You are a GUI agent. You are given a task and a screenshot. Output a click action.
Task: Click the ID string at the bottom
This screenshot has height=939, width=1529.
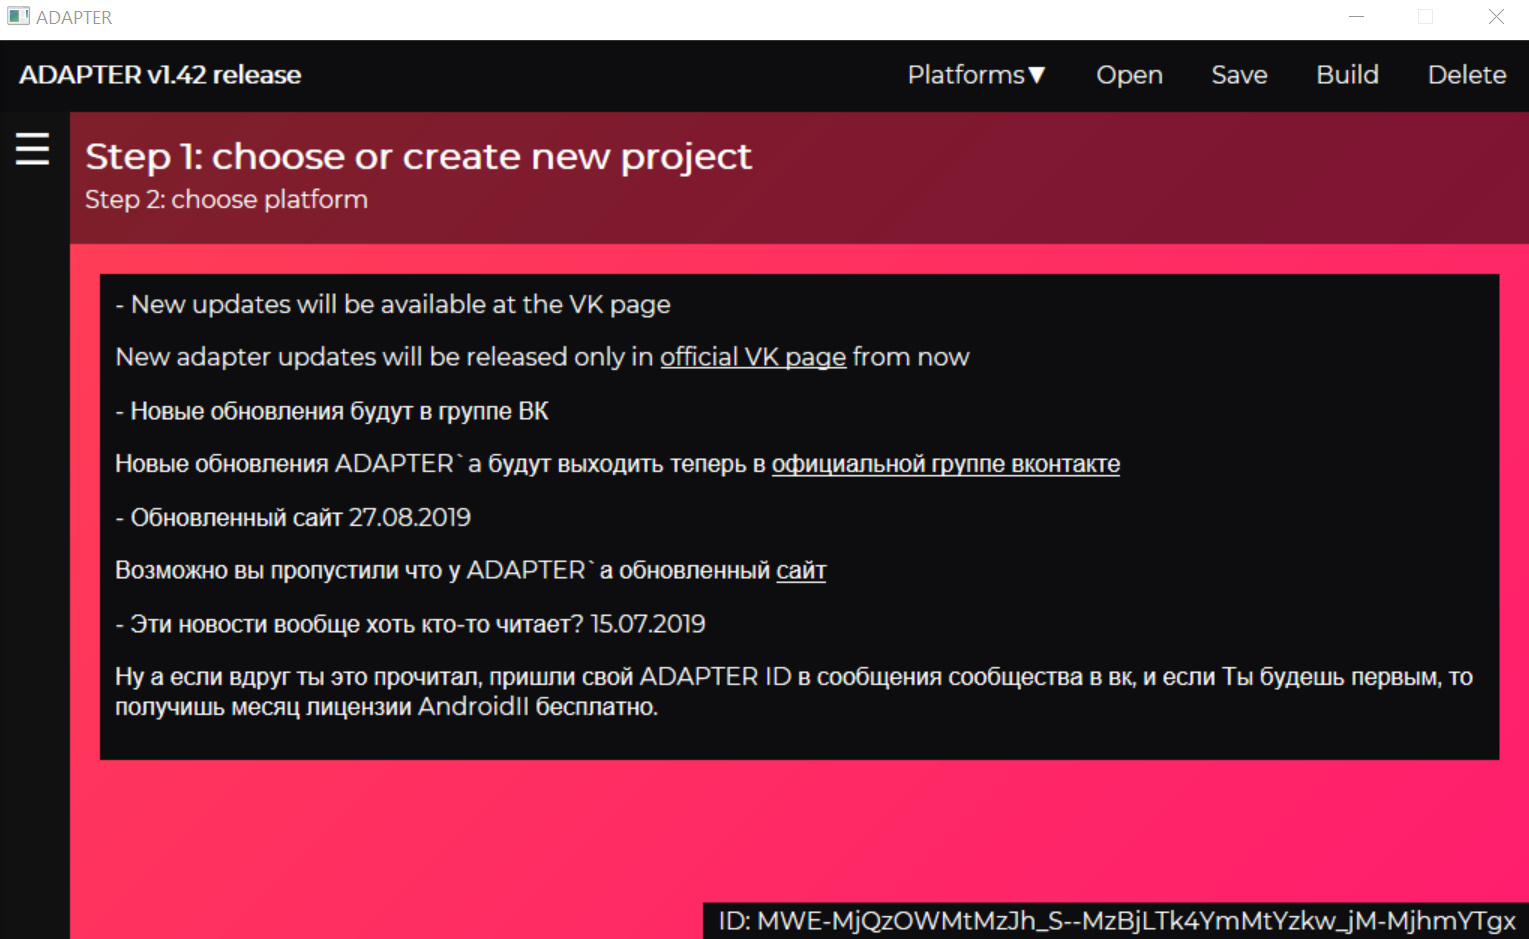pyautogui.click(x=1117, y=921)
